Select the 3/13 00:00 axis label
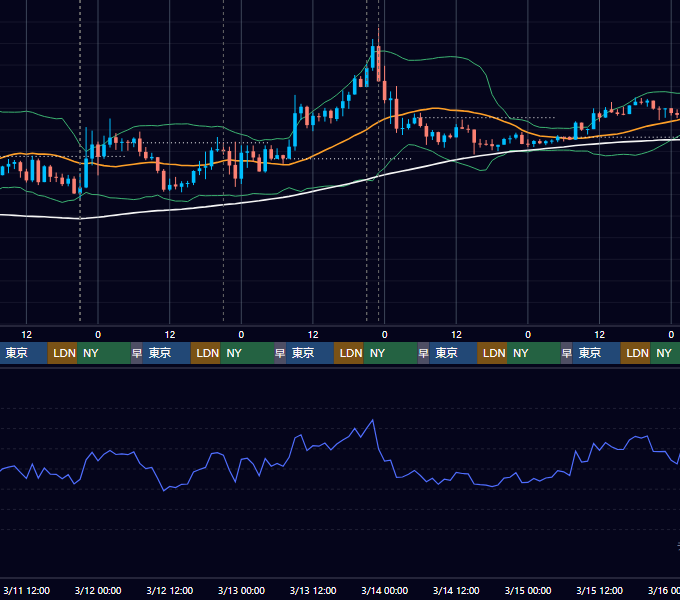The height and width of the screenshot is (600, 680). tap(241, 590)
